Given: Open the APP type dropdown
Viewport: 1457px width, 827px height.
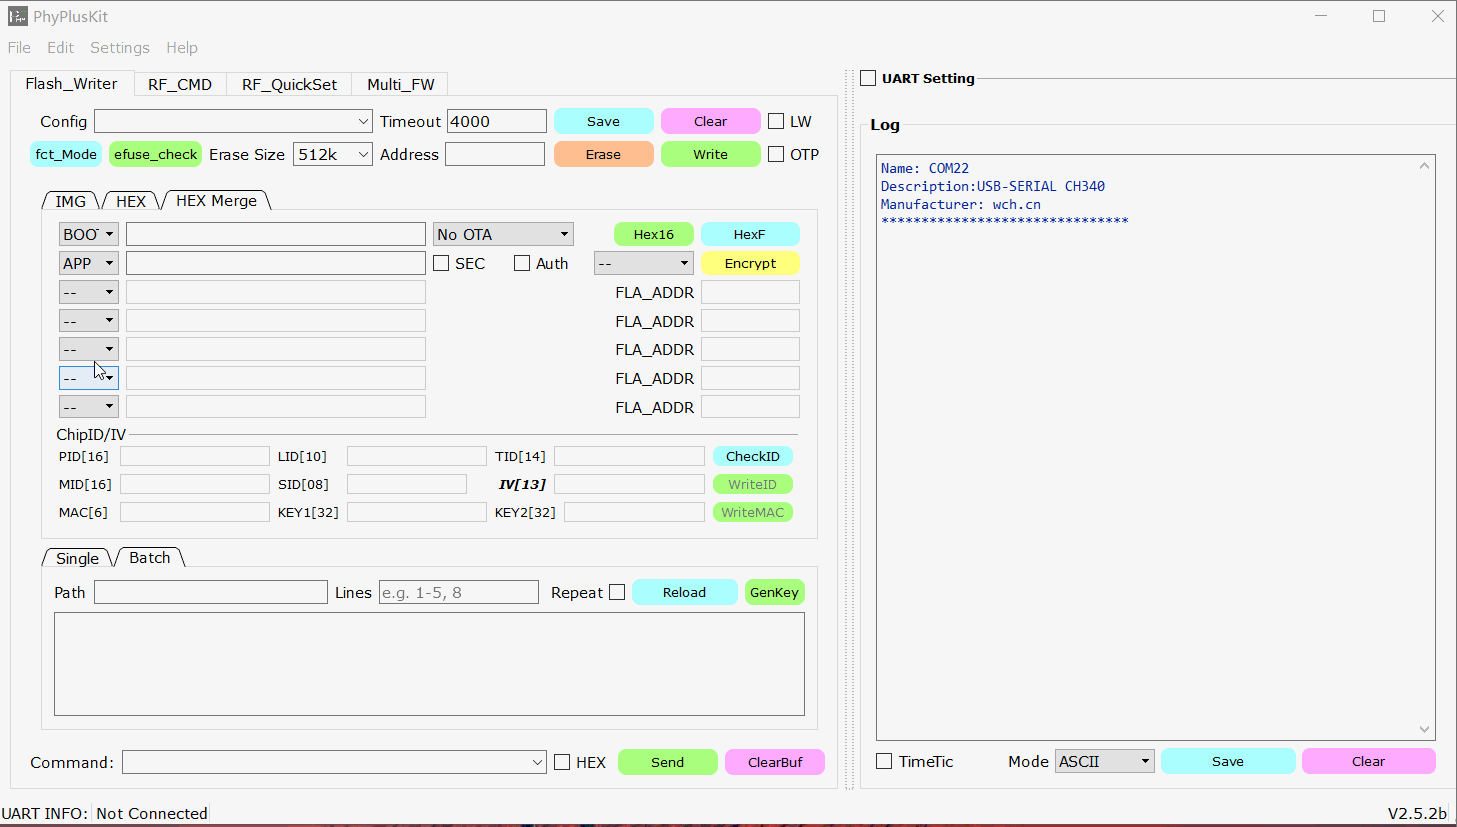Looking at the screenshot, I should [89, 263].
